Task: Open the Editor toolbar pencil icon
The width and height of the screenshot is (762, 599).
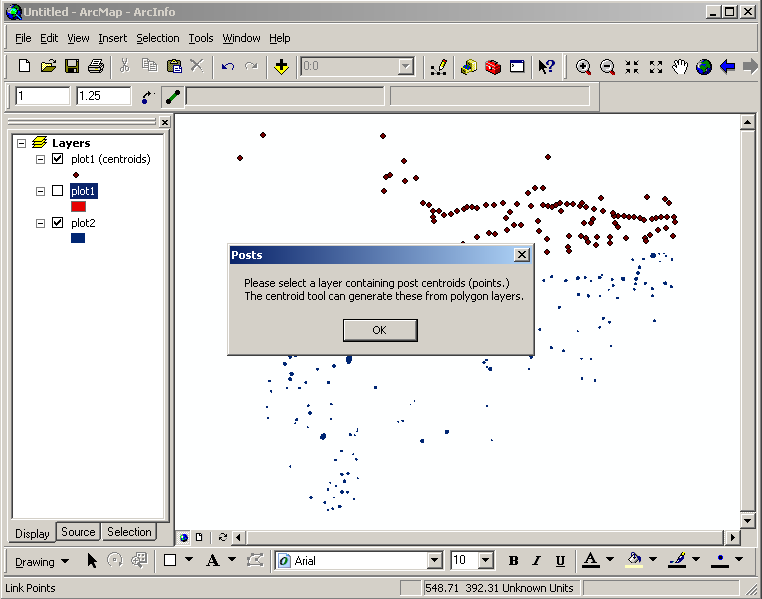Action: coord(438,66)
